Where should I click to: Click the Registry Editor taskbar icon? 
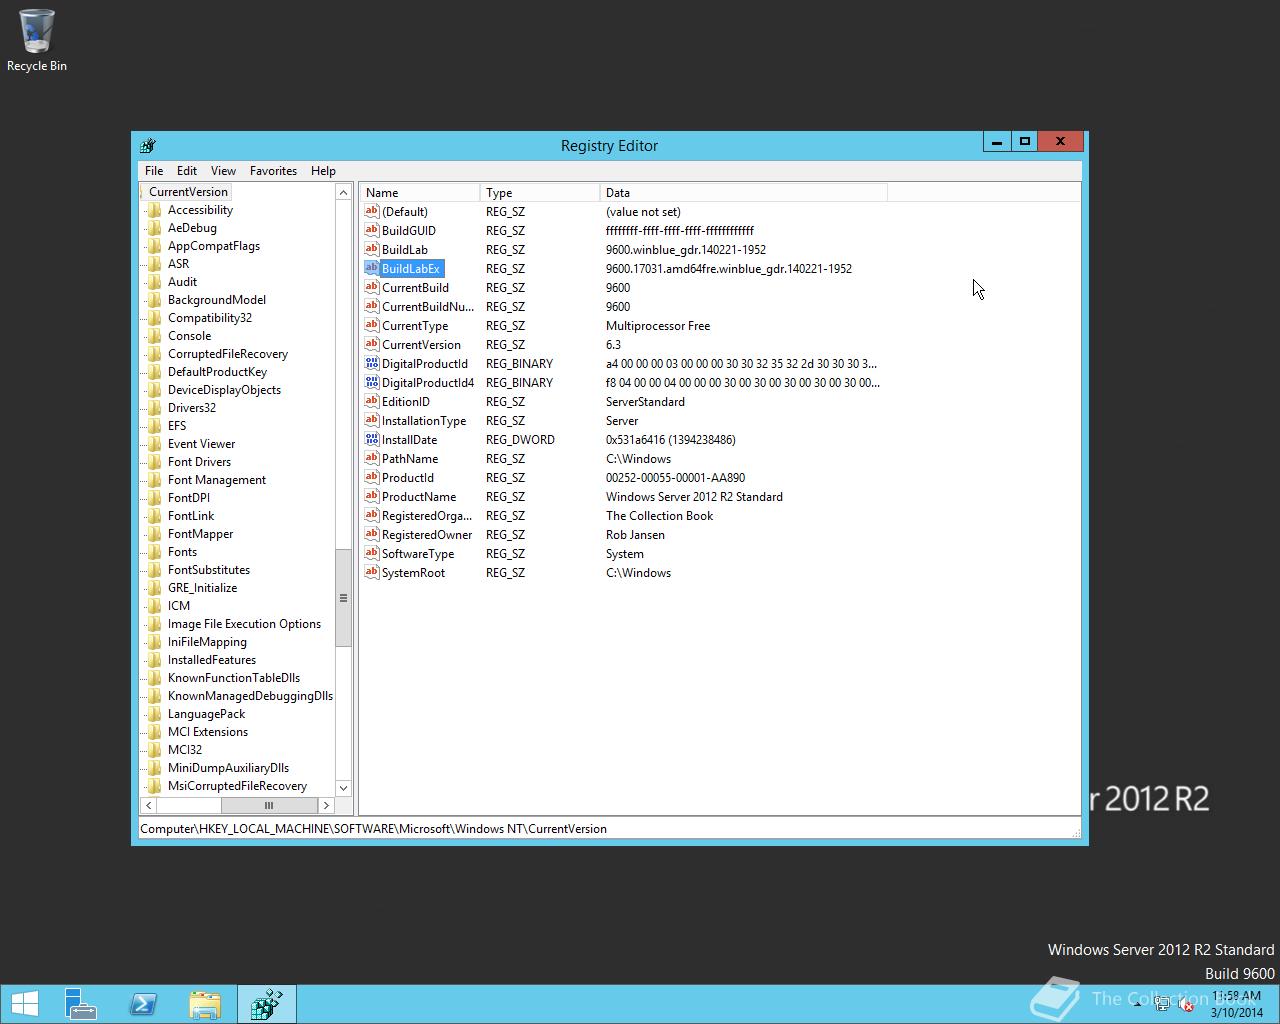click(x=267, y=1004)
